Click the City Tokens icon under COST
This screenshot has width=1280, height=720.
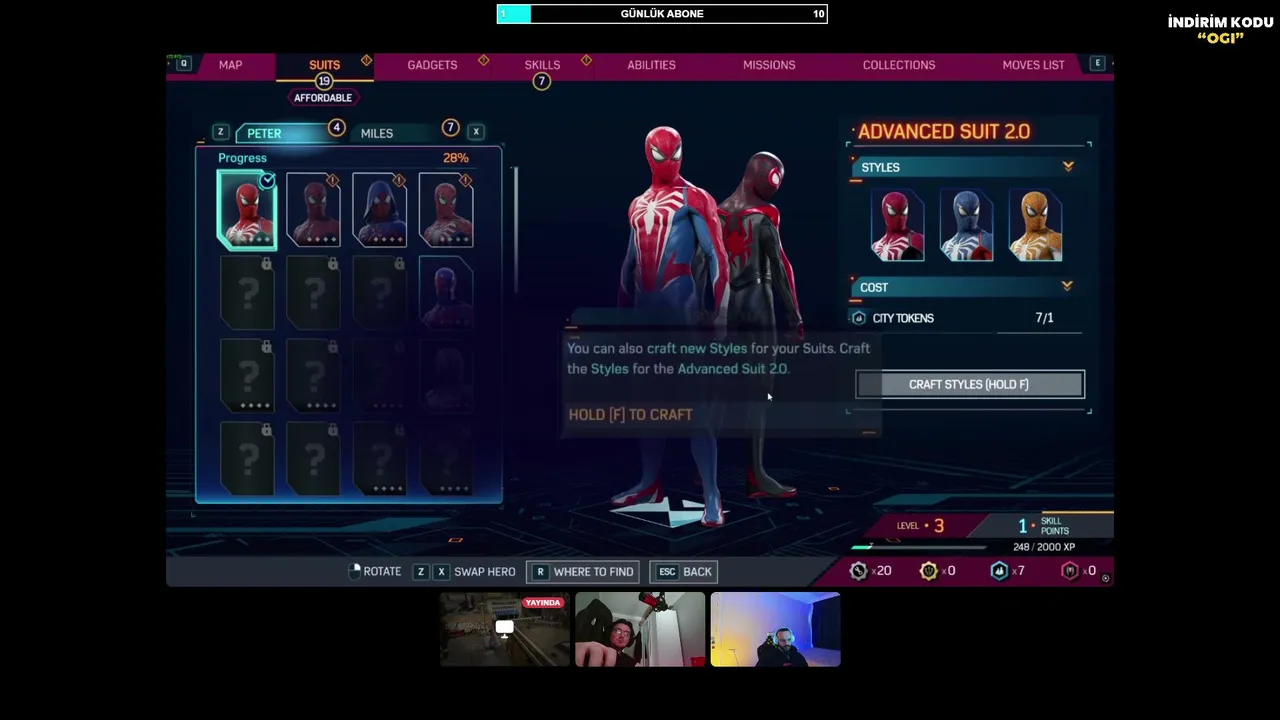click(x=858, y=318)
